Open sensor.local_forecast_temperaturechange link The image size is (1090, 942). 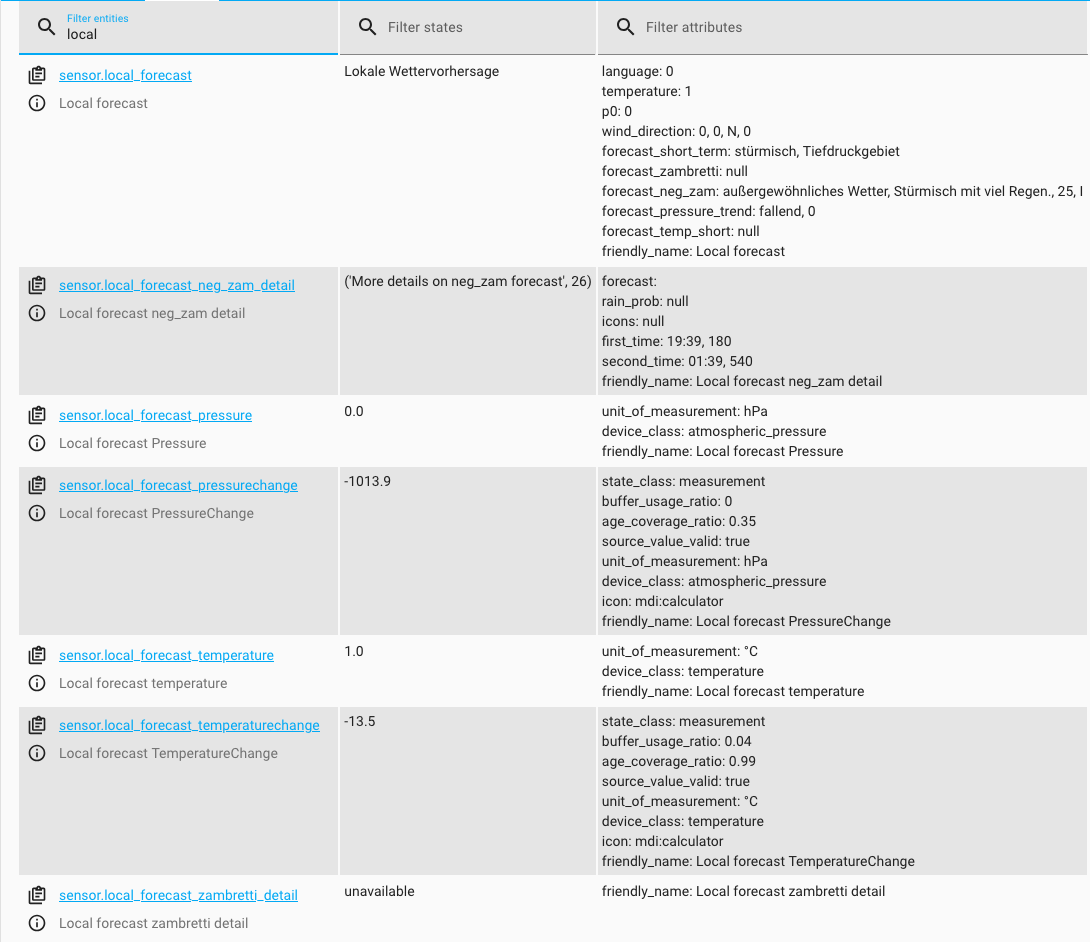click(x=189, y=725)
